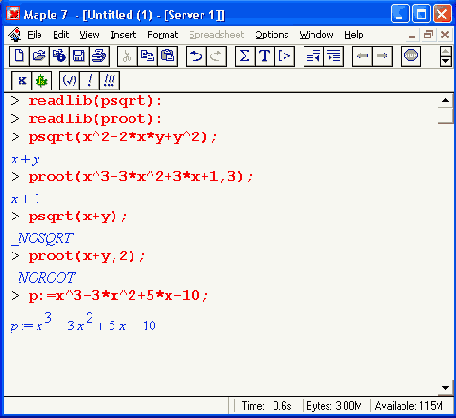
Task: Open the Window menu
Action: pyautogui.click(x=316, y=35)
